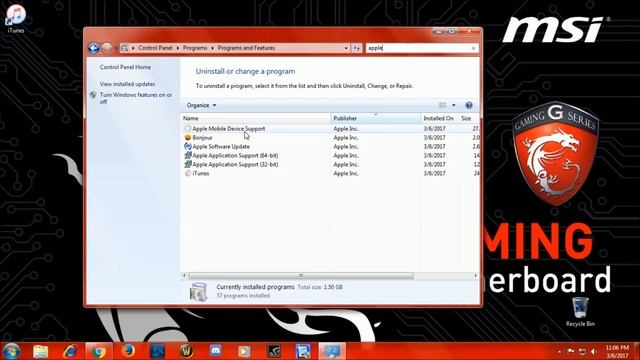The image size is (640, 360).
Task: Open Google Chrome from taskbar
Action: pos(99,351)
